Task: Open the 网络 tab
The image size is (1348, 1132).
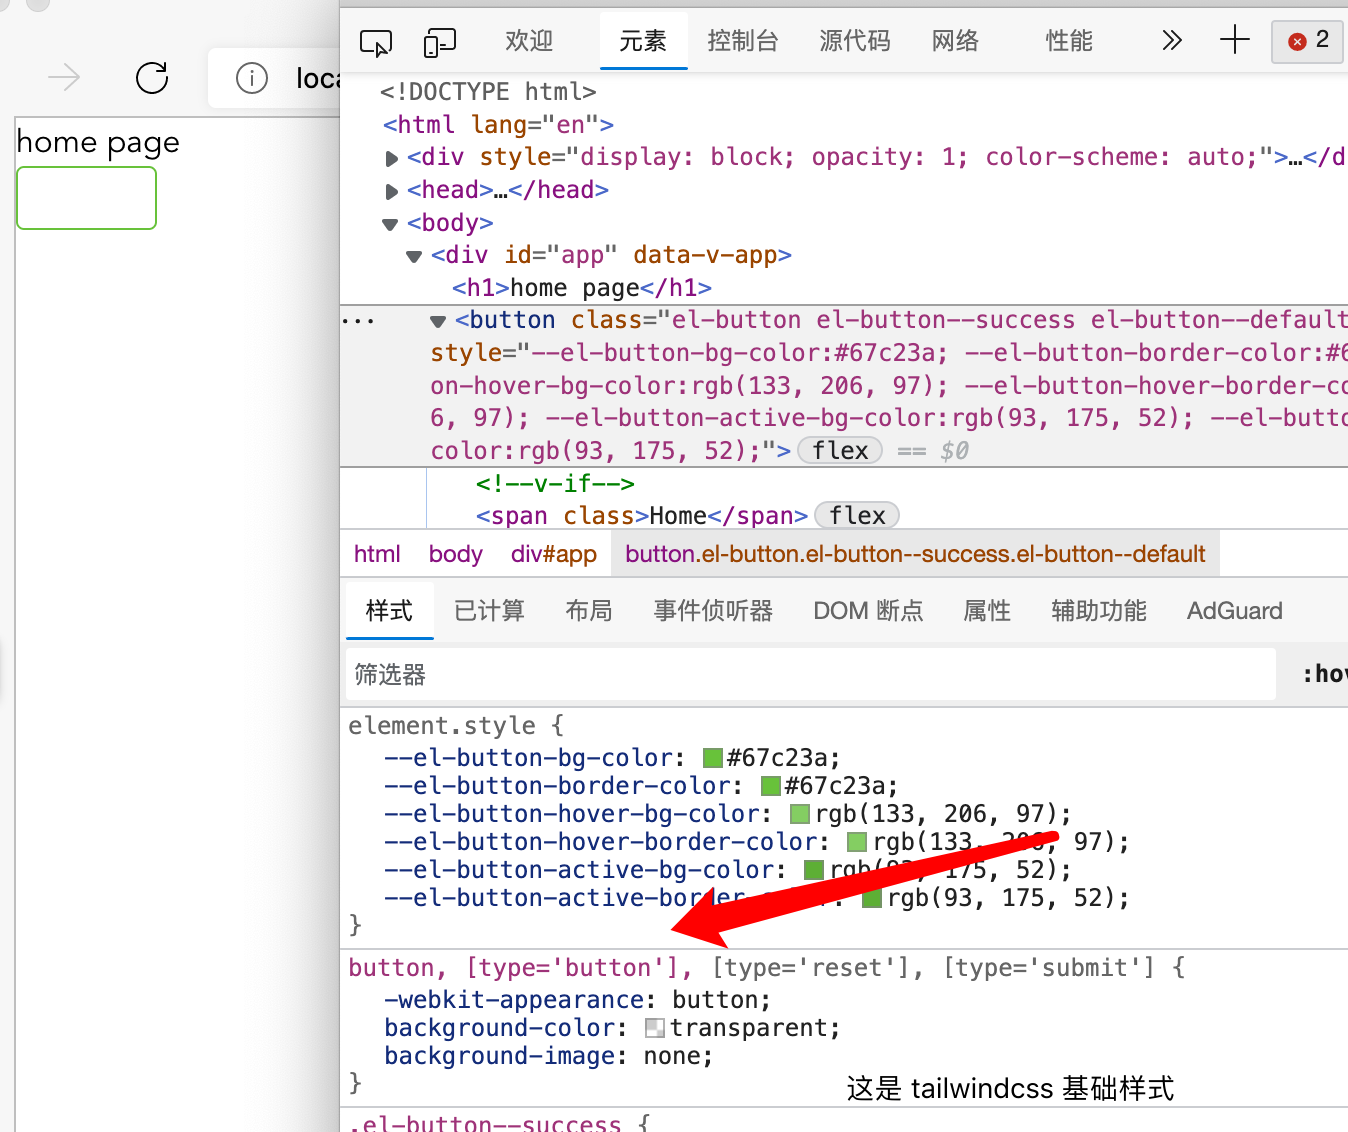Action: click(955, 41)
